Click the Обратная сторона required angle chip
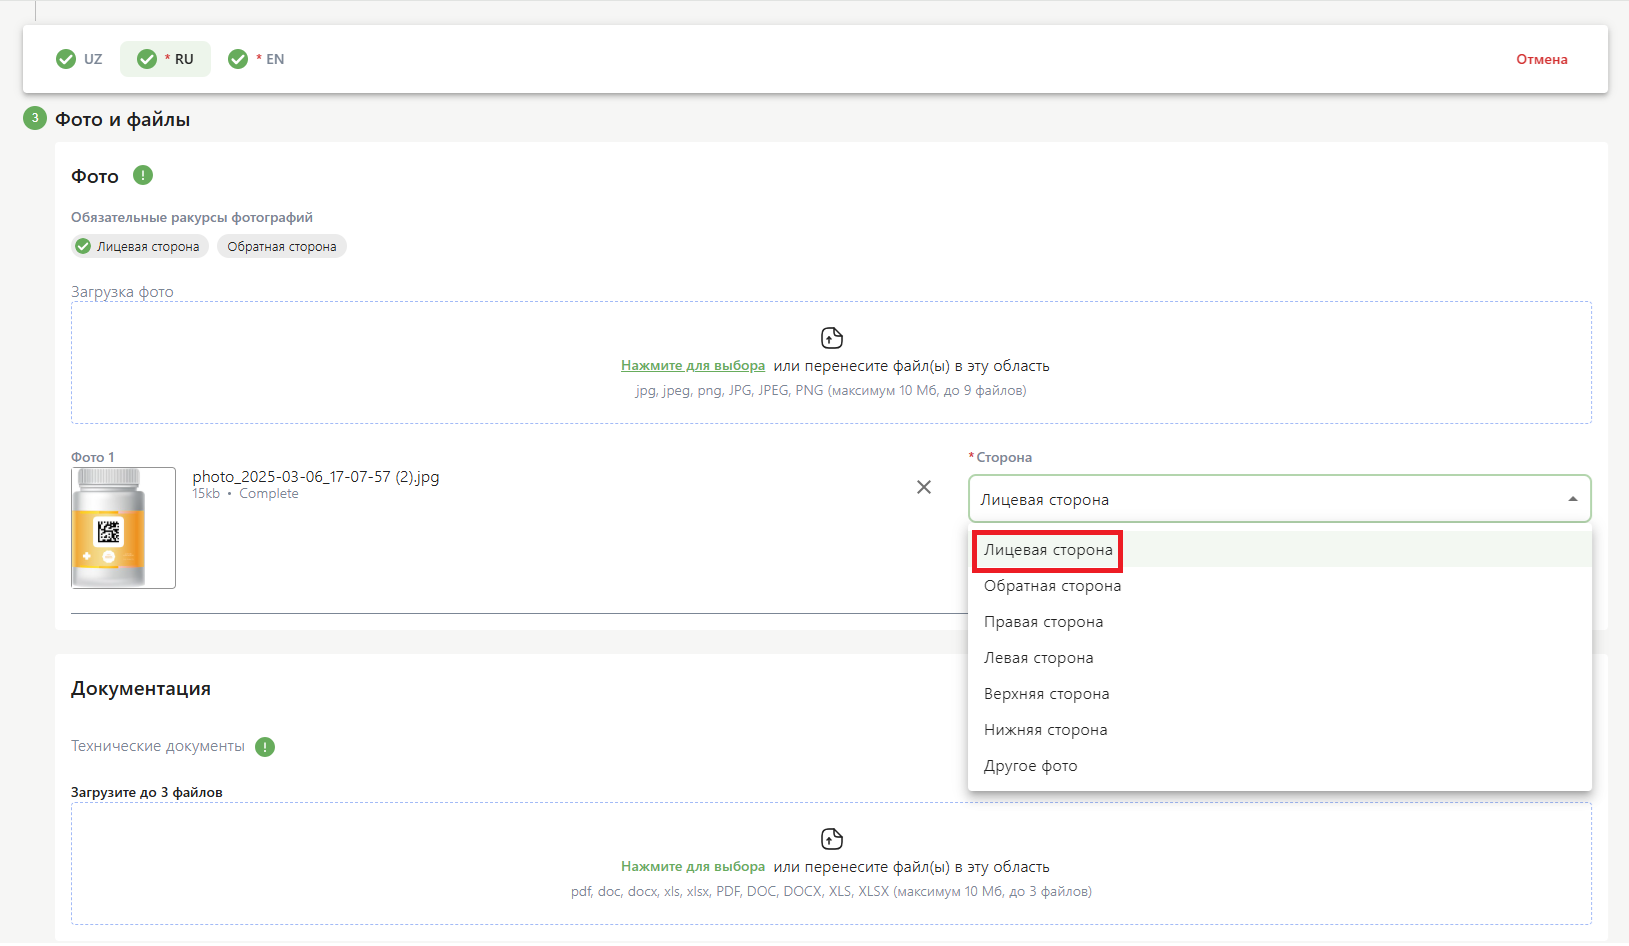This screenshot has width=1629, height=946. (x=281, y=246)
